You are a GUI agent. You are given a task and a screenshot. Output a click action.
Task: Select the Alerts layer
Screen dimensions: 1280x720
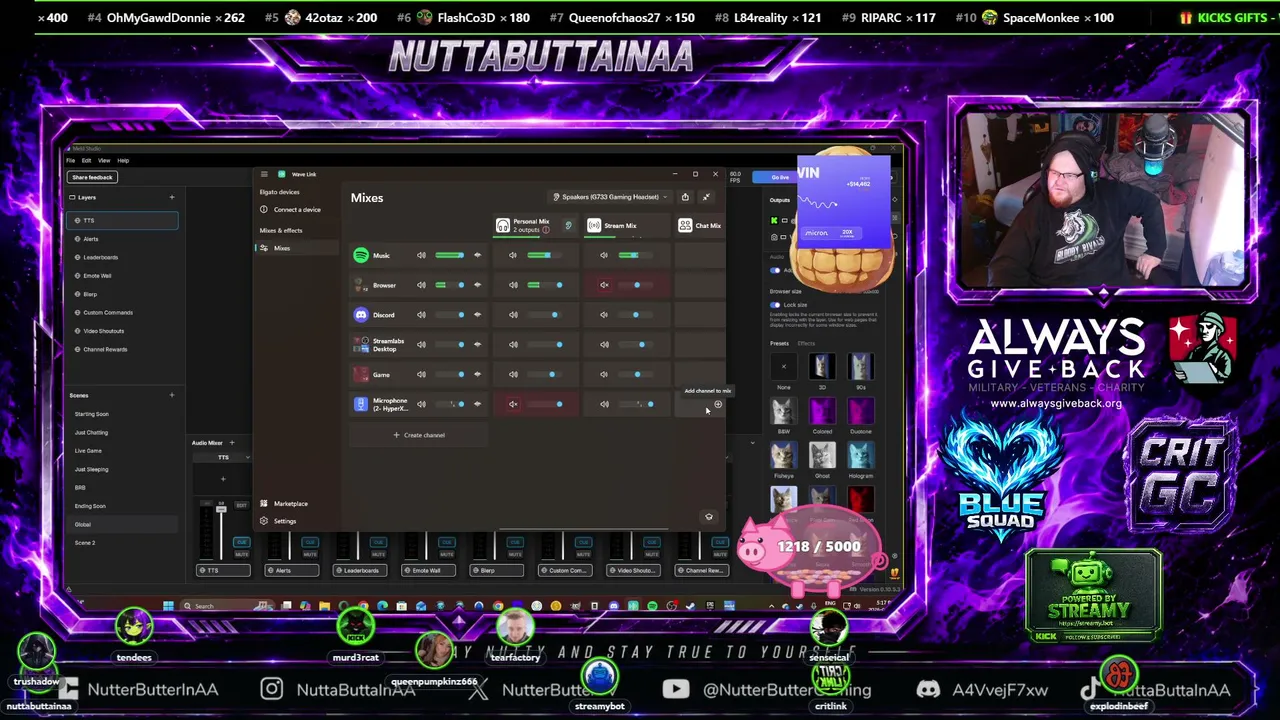[122, 239]
